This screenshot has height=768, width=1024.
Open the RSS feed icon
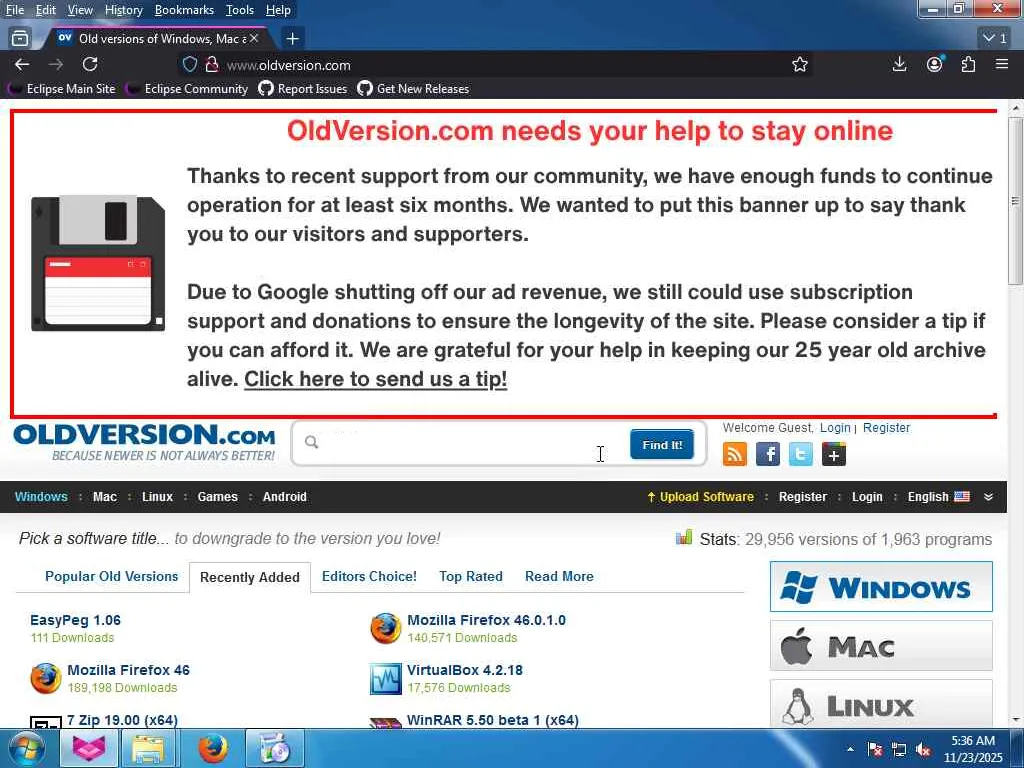pyautogui.click(x=735, y=454)
